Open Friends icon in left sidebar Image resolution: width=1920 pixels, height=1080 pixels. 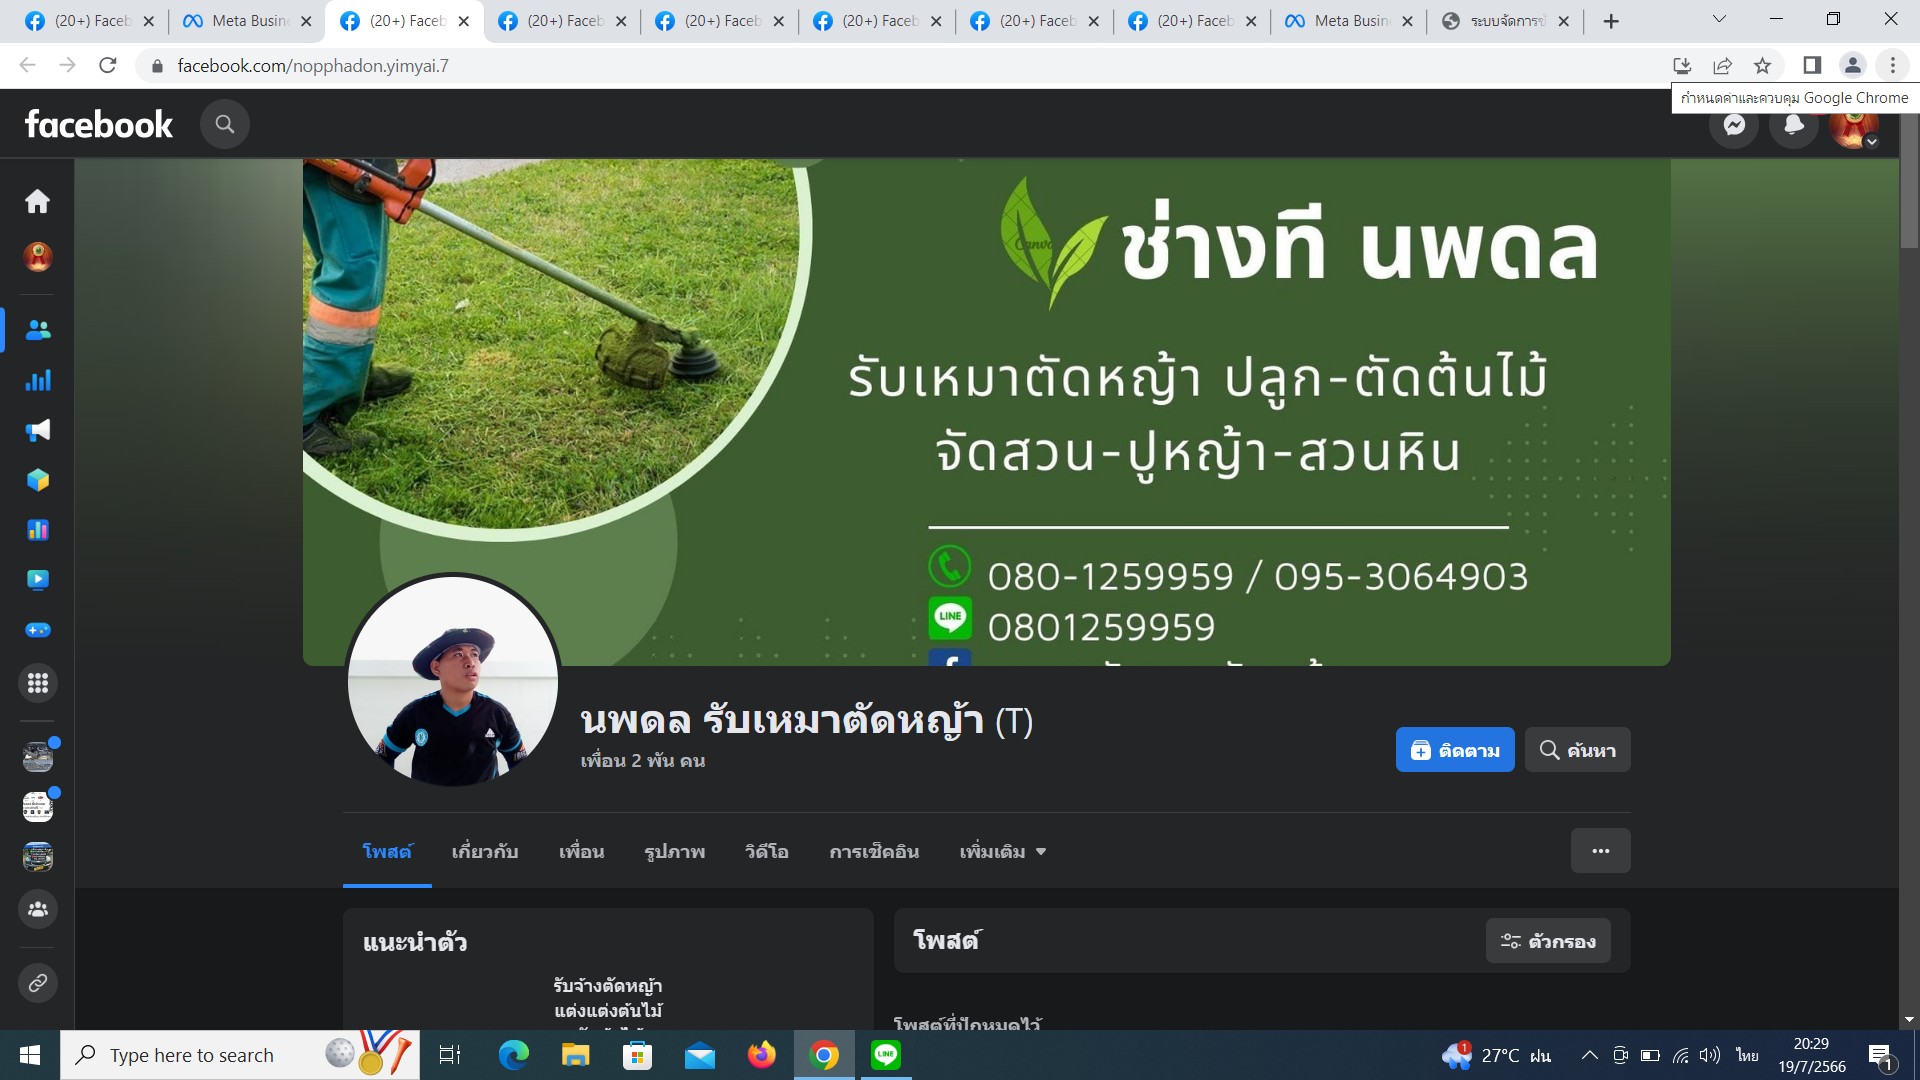coord(38,330)
